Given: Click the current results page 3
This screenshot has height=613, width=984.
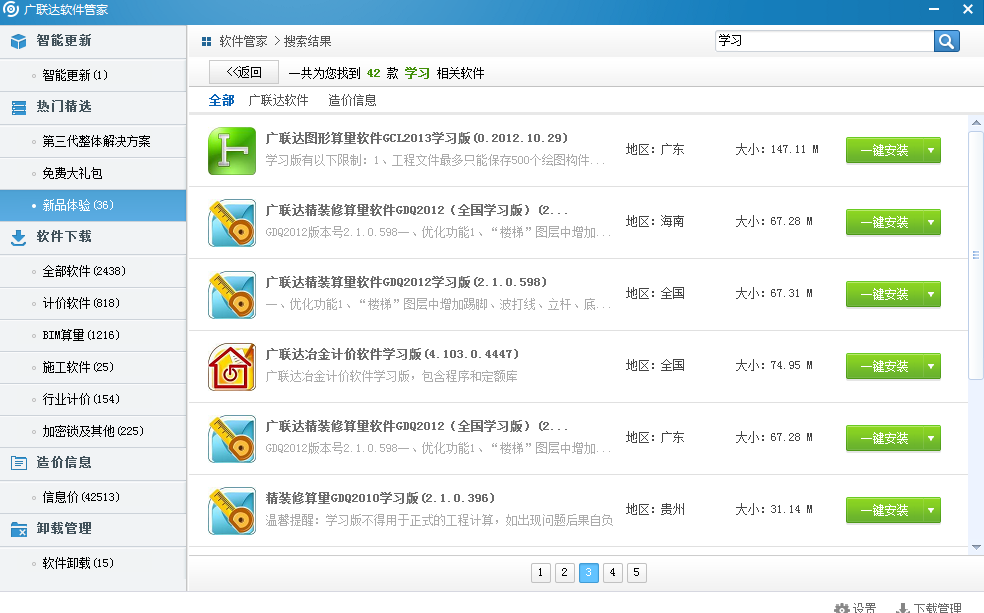Looking at the screenshot, I should [589, 572].
